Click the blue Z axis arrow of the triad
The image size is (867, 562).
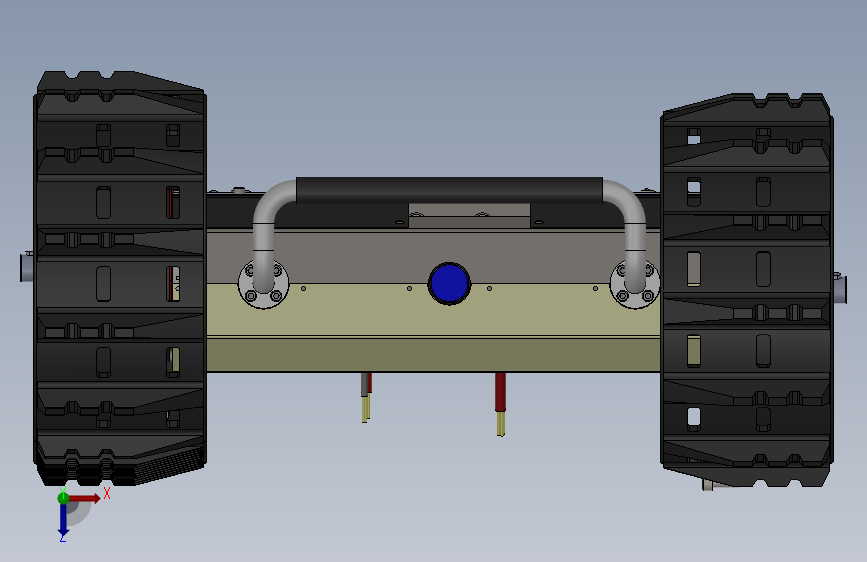pyautogui.click(x=63, y=520)
